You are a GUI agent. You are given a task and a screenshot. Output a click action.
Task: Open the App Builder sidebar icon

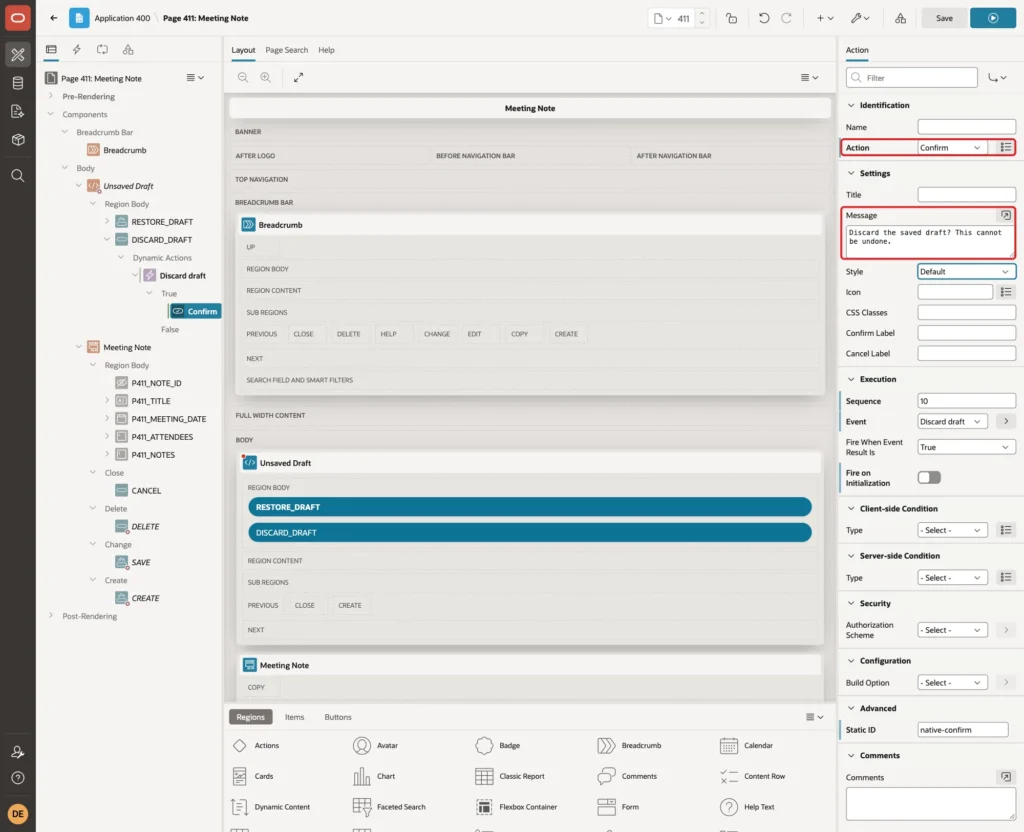(x=18, y=55)
